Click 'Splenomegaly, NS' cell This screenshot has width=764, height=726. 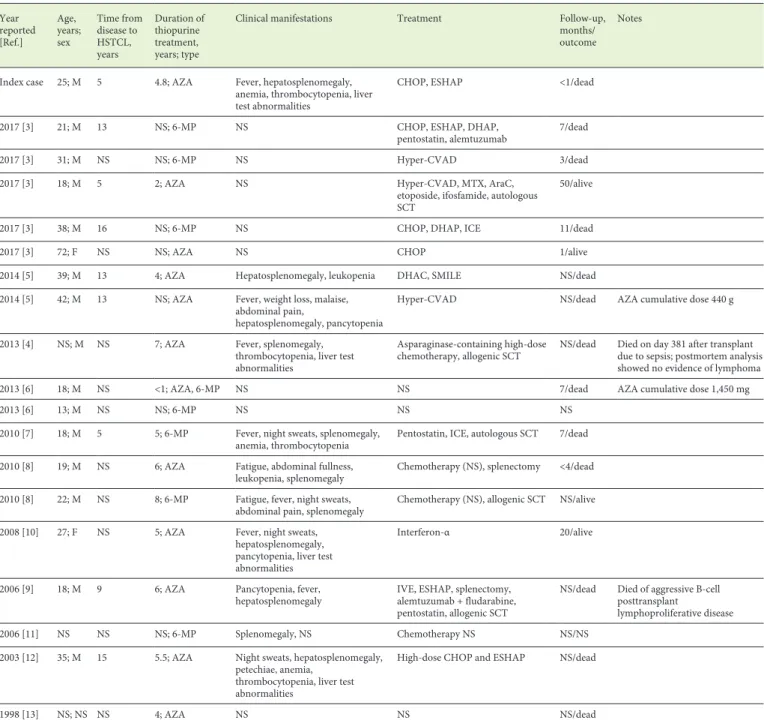coord(273,634)
